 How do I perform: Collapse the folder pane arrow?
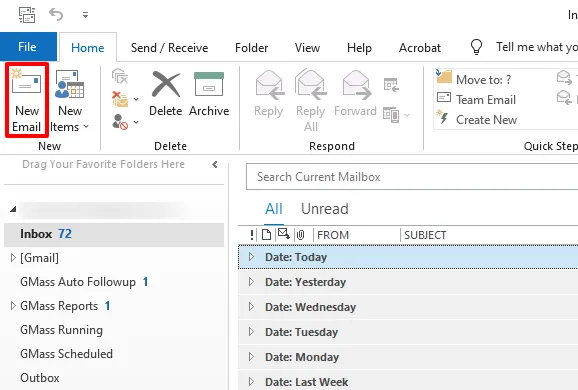215,164
